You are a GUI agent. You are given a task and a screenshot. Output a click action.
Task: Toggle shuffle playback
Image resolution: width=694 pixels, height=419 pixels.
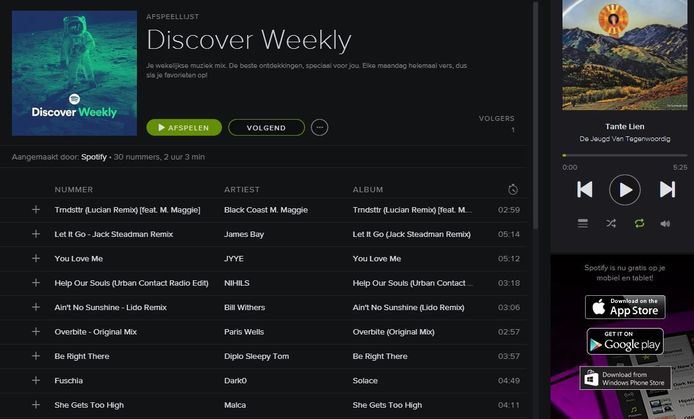611,224
